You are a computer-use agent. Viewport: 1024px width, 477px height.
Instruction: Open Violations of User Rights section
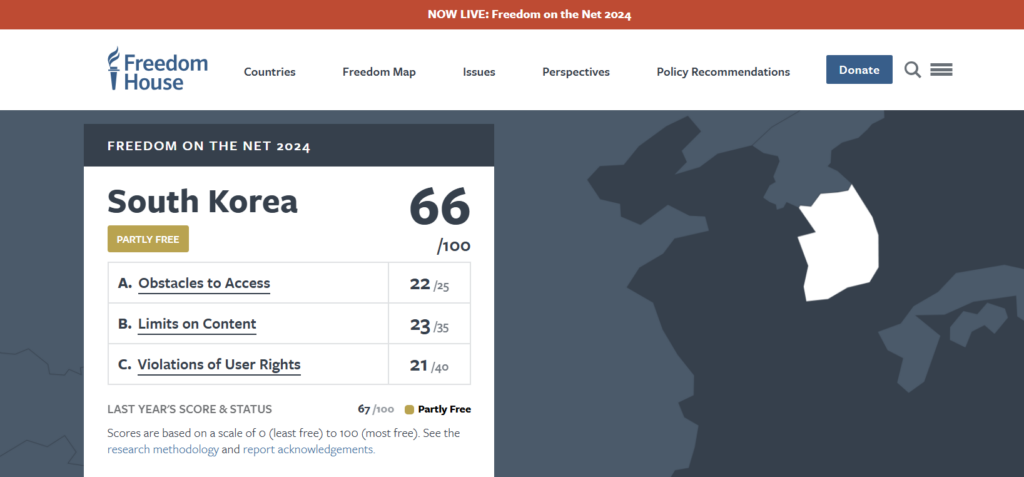pyautogui.click(x=219, y=365)
